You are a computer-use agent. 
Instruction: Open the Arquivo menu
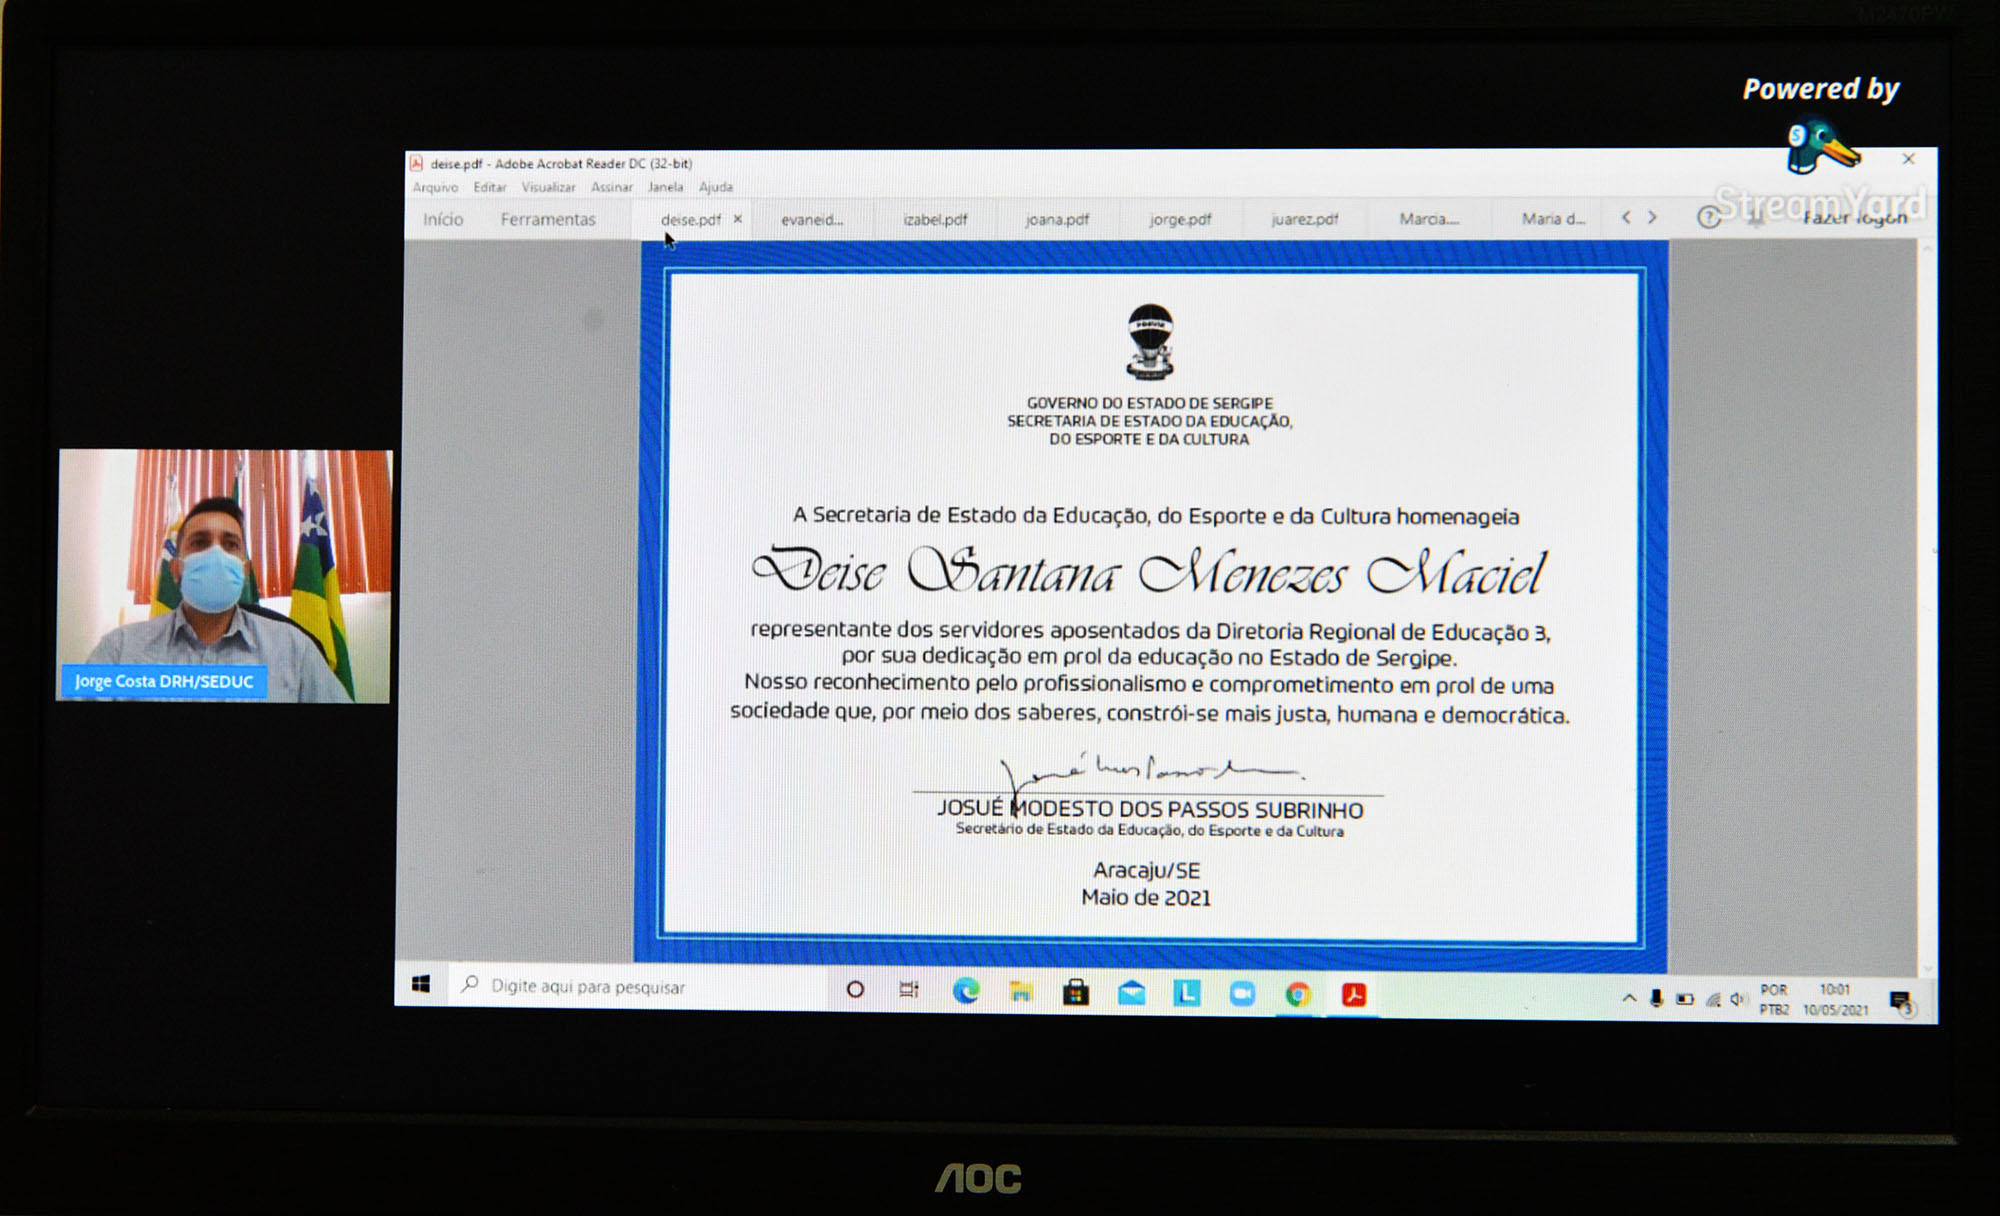[435, 187]
